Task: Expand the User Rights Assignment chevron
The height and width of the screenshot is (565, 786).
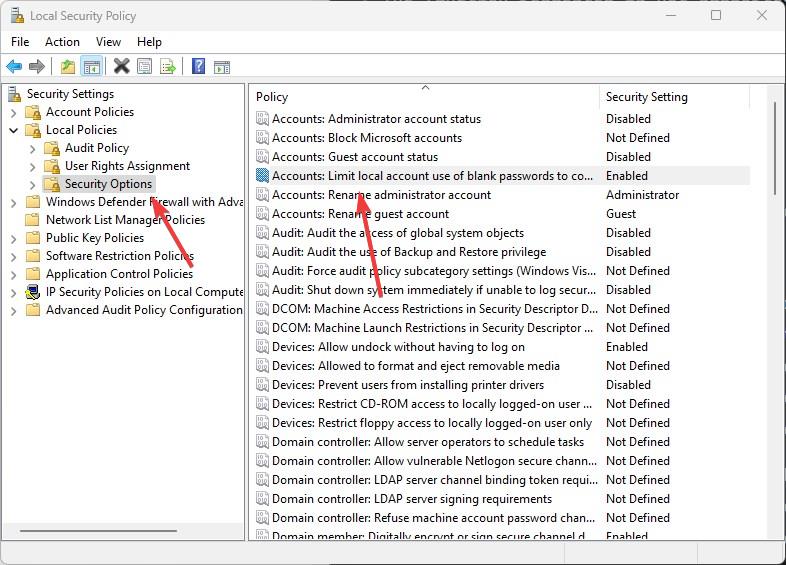Action: coord(33,167)
